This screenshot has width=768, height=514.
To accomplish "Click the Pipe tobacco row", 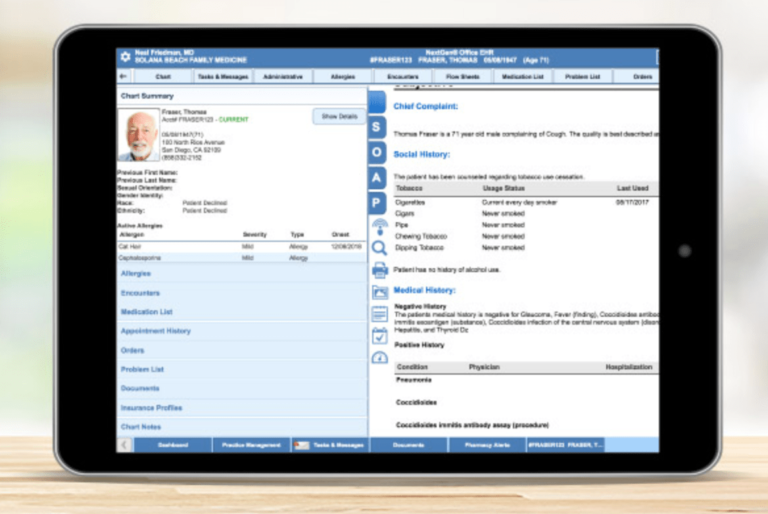I will pos(526,225).
